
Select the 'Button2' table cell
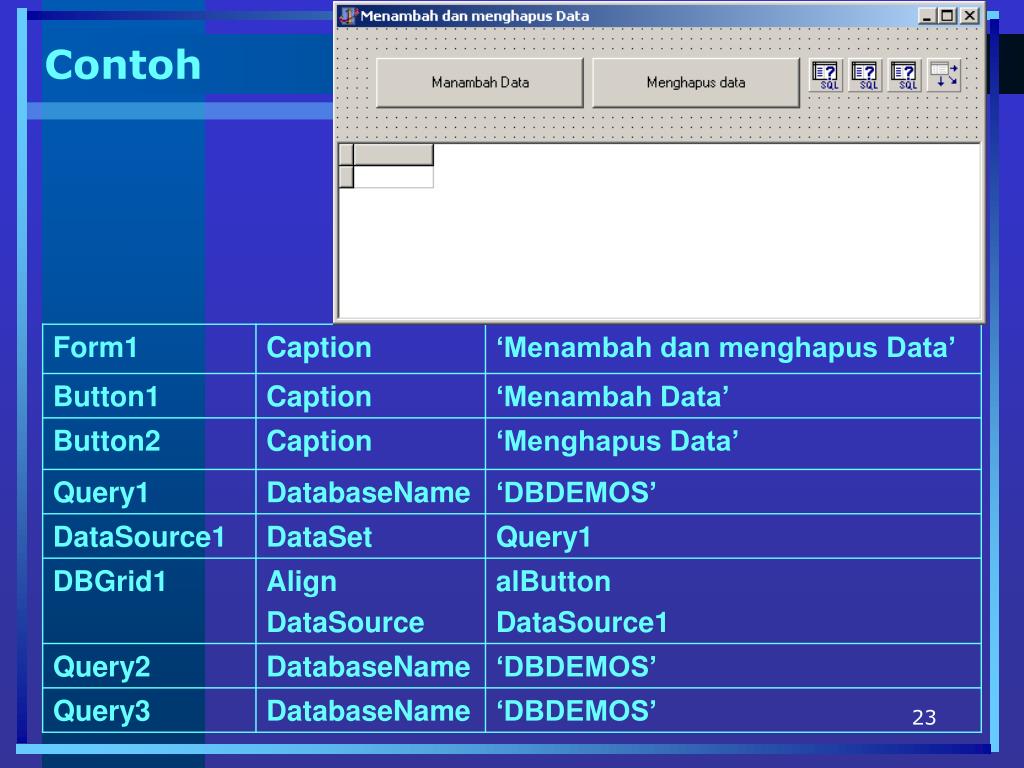tap(149, 443)
